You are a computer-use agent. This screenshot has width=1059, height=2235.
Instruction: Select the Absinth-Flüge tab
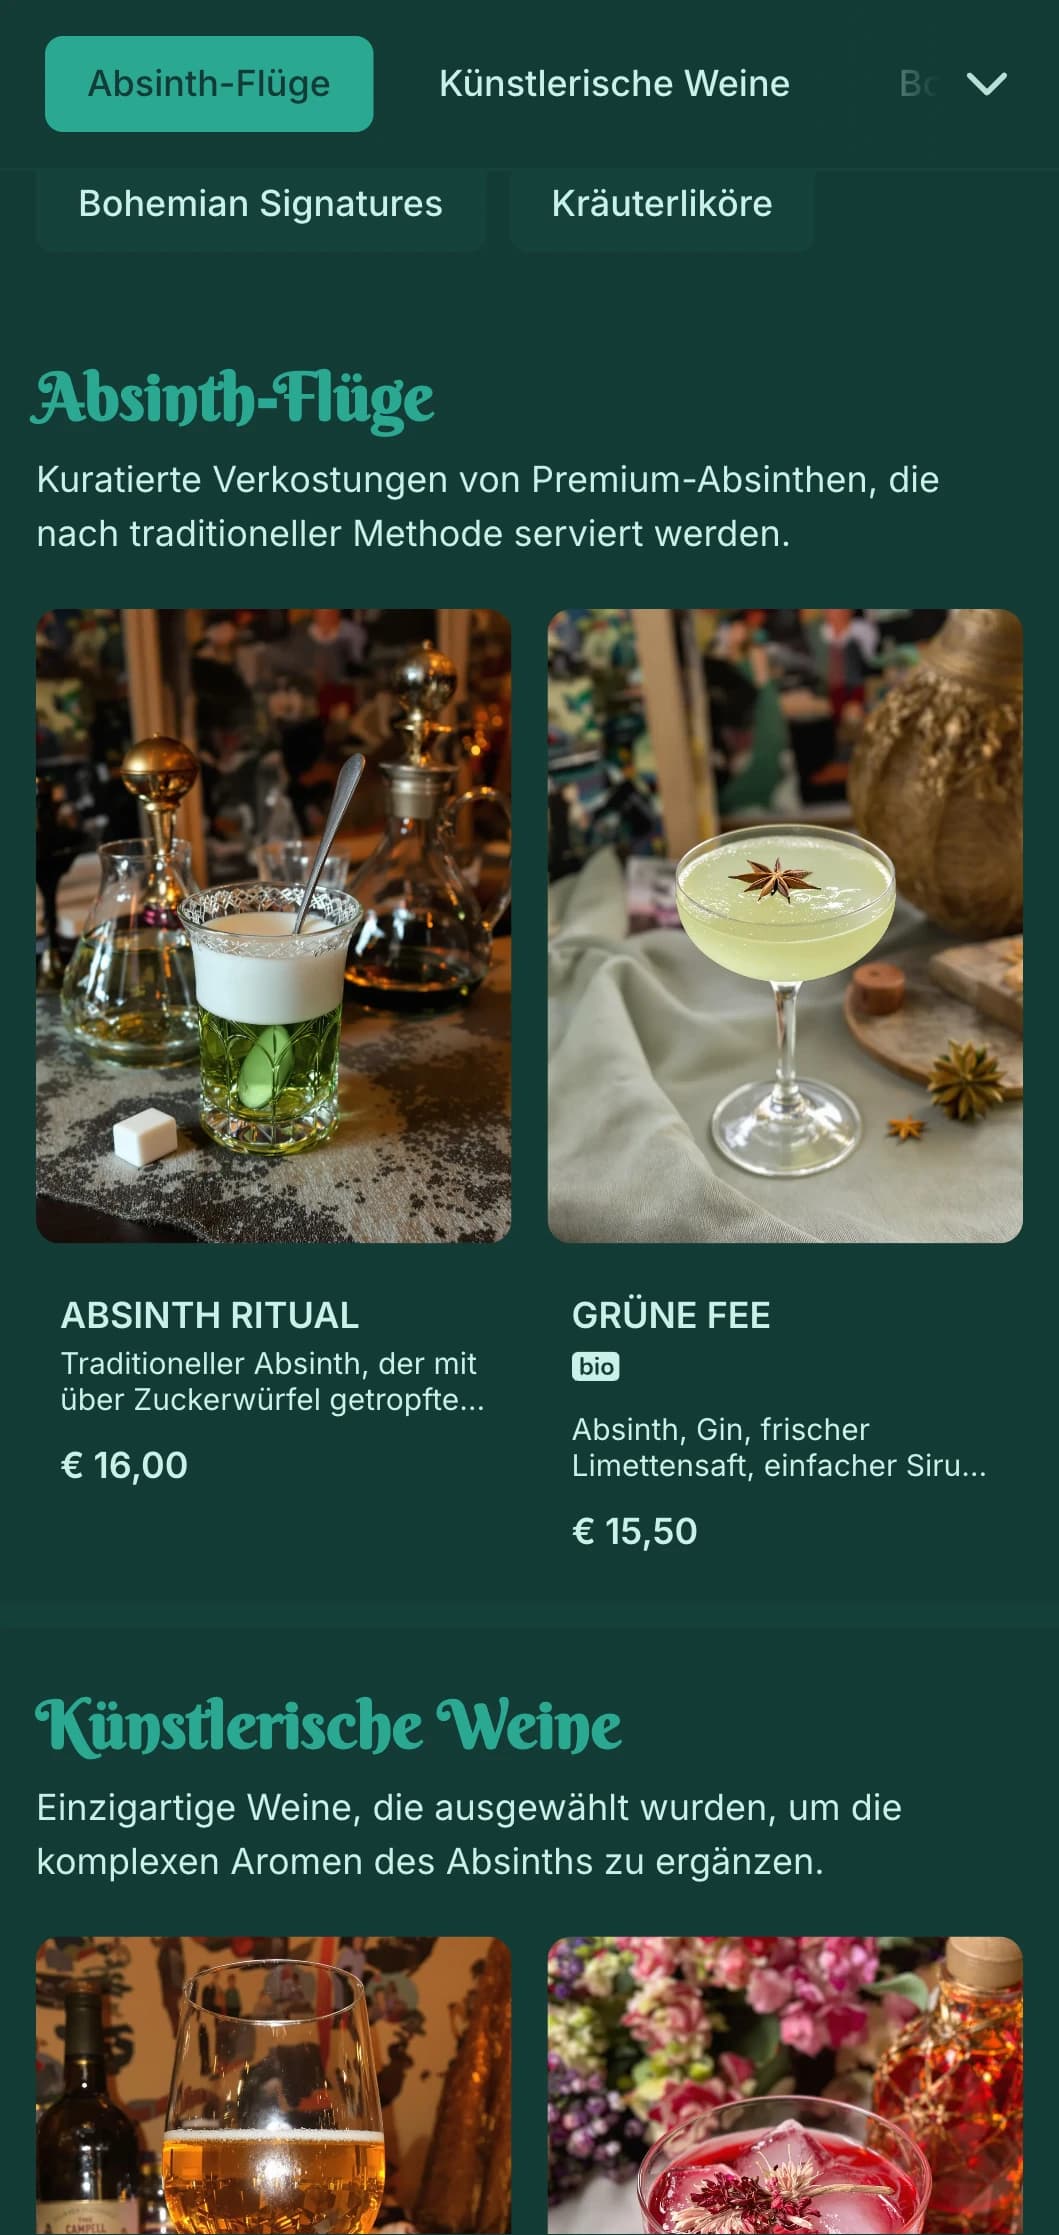coord(209,84)
